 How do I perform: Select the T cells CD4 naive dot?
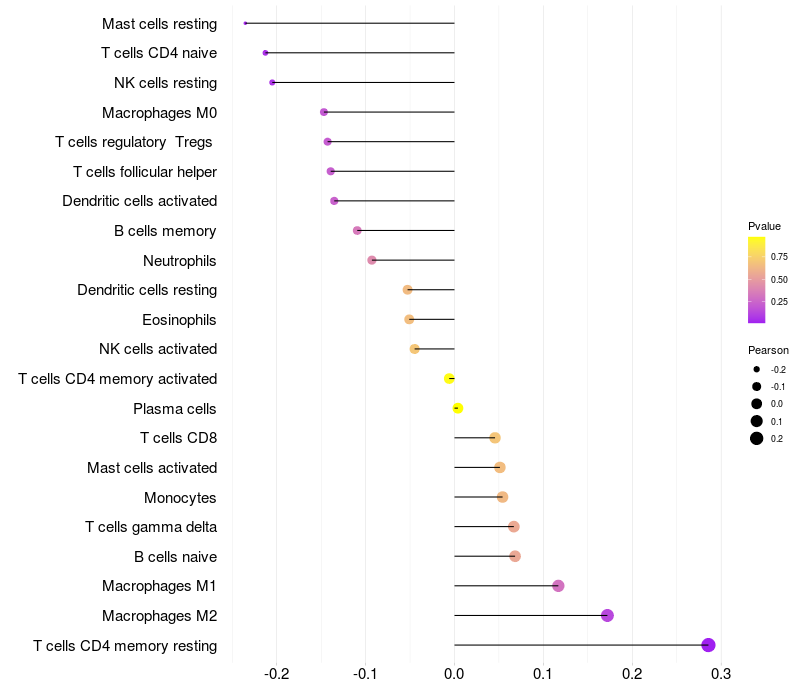[x=265, y=53]
